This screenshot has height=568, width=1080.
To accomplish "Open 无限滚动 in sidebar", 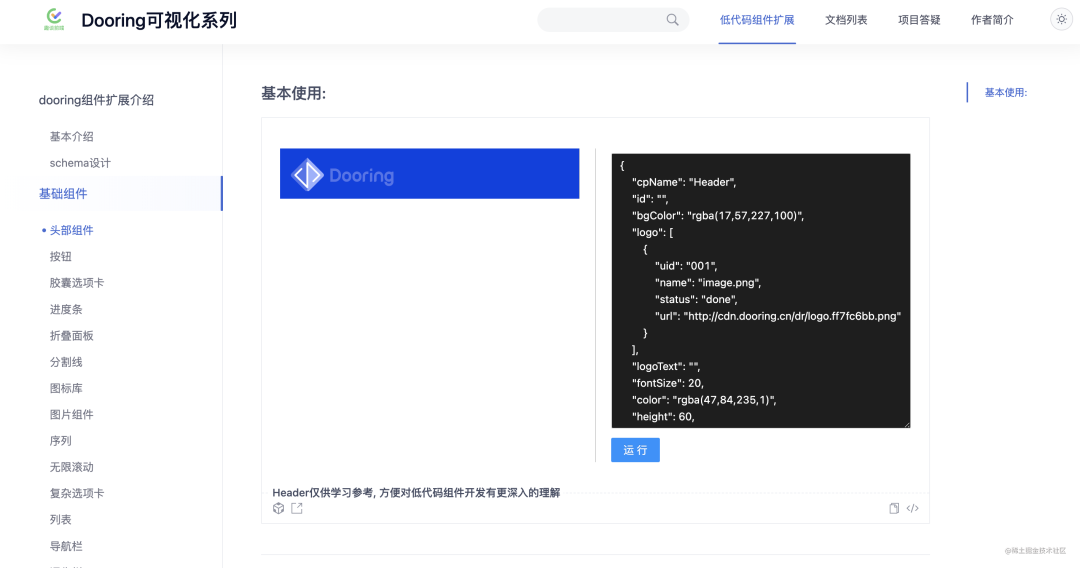I will pyautogui.click(x=72, y=467).
